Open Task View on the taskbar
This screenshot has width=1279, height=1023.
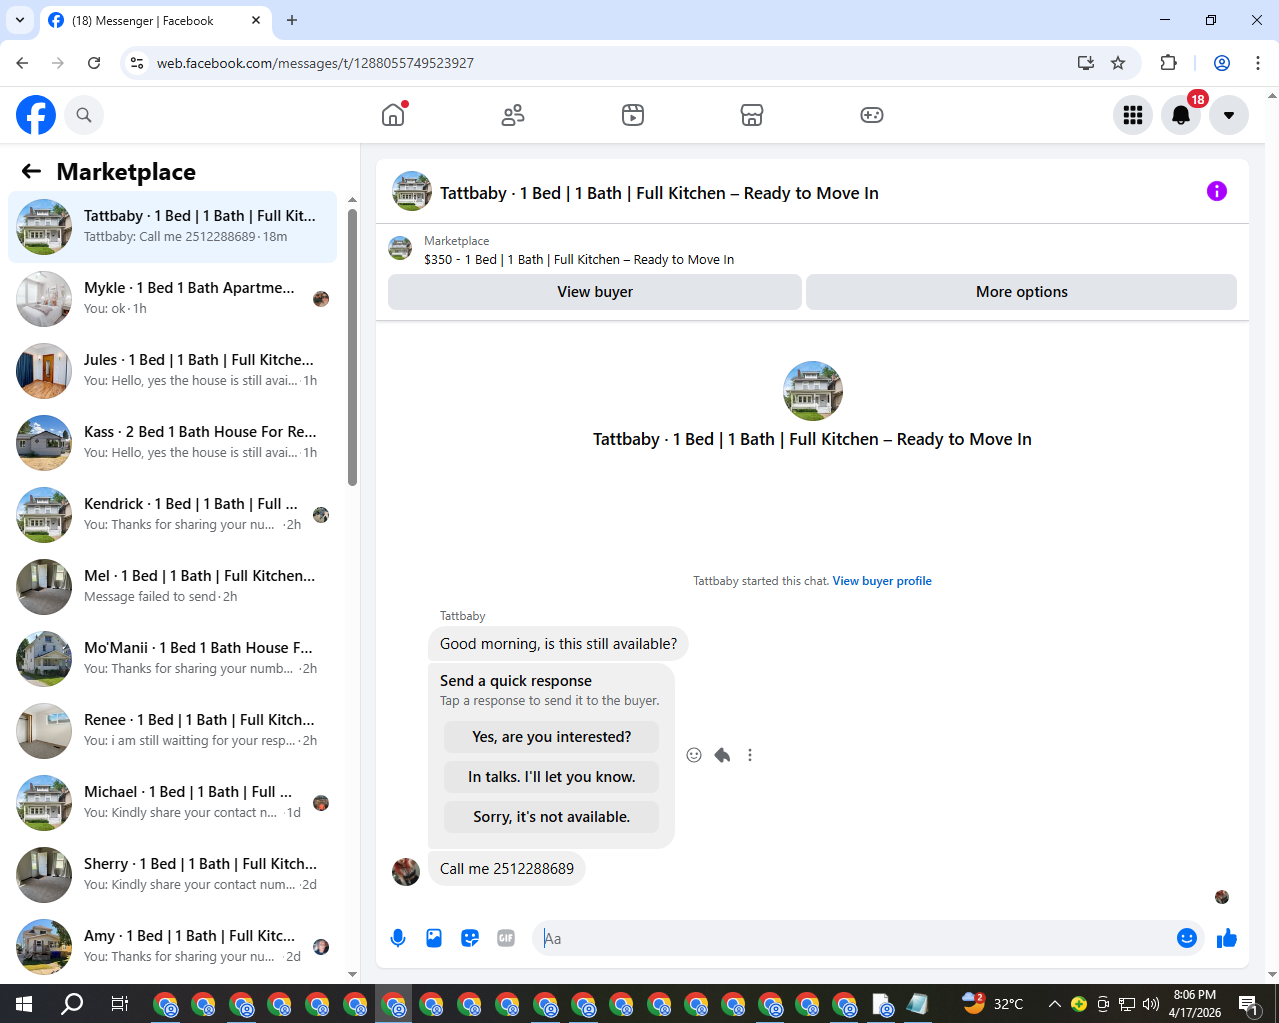pos(119,1004)
